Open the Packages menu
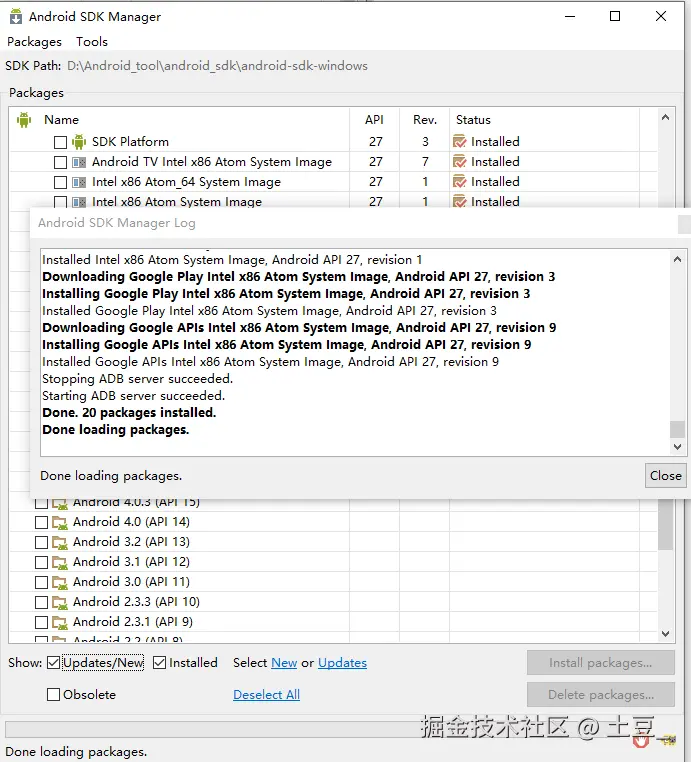This screenshot has height=762, width=691. [34, 42]
